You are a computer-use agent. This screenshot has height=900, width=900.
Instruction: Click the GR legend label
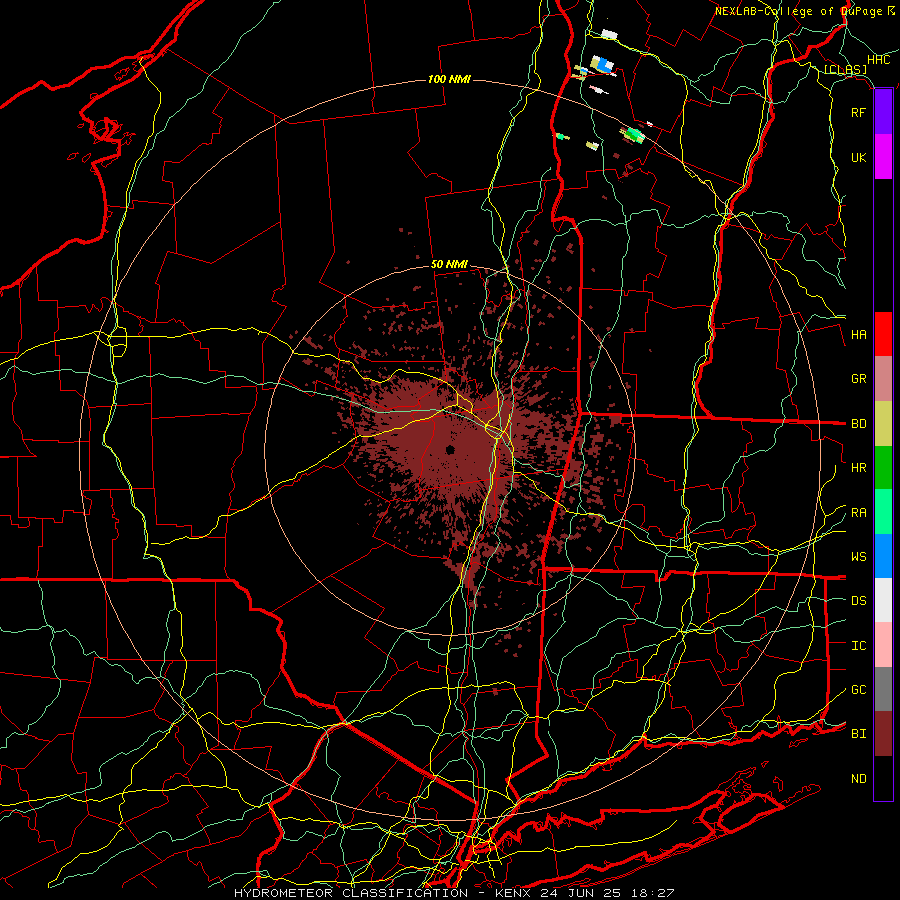click(859, 379)
